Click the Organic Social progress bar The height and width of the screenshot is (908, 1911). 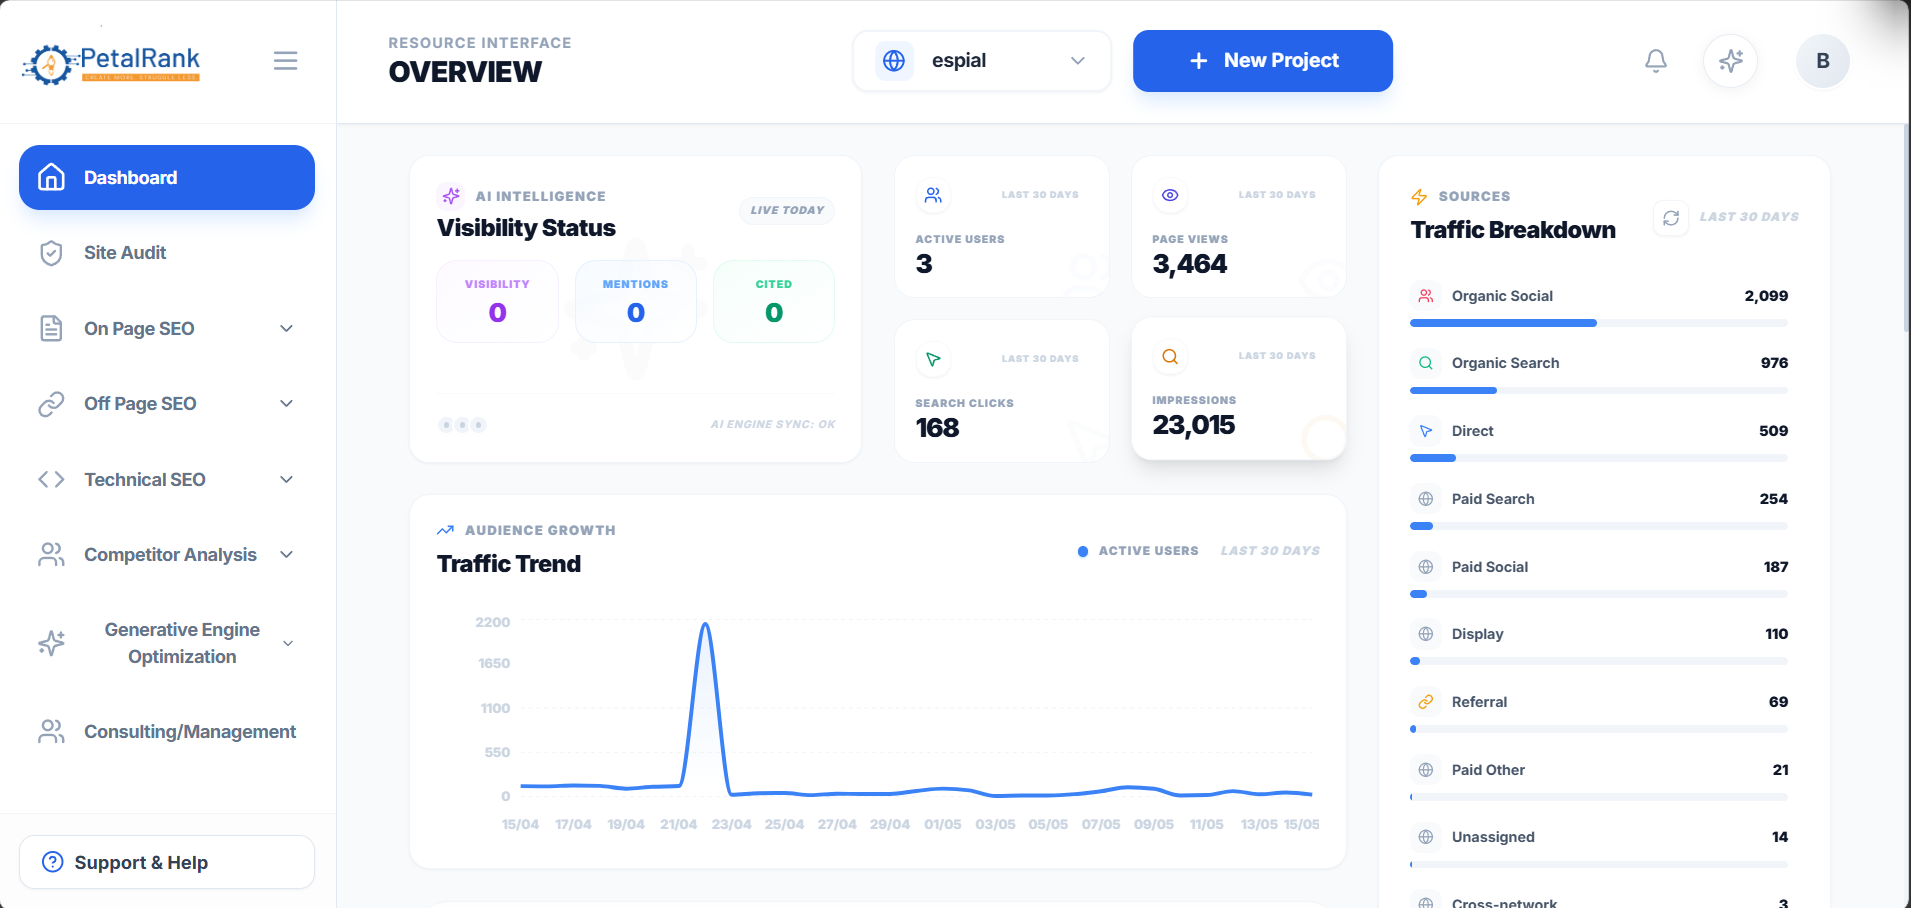click(1599, 323)
